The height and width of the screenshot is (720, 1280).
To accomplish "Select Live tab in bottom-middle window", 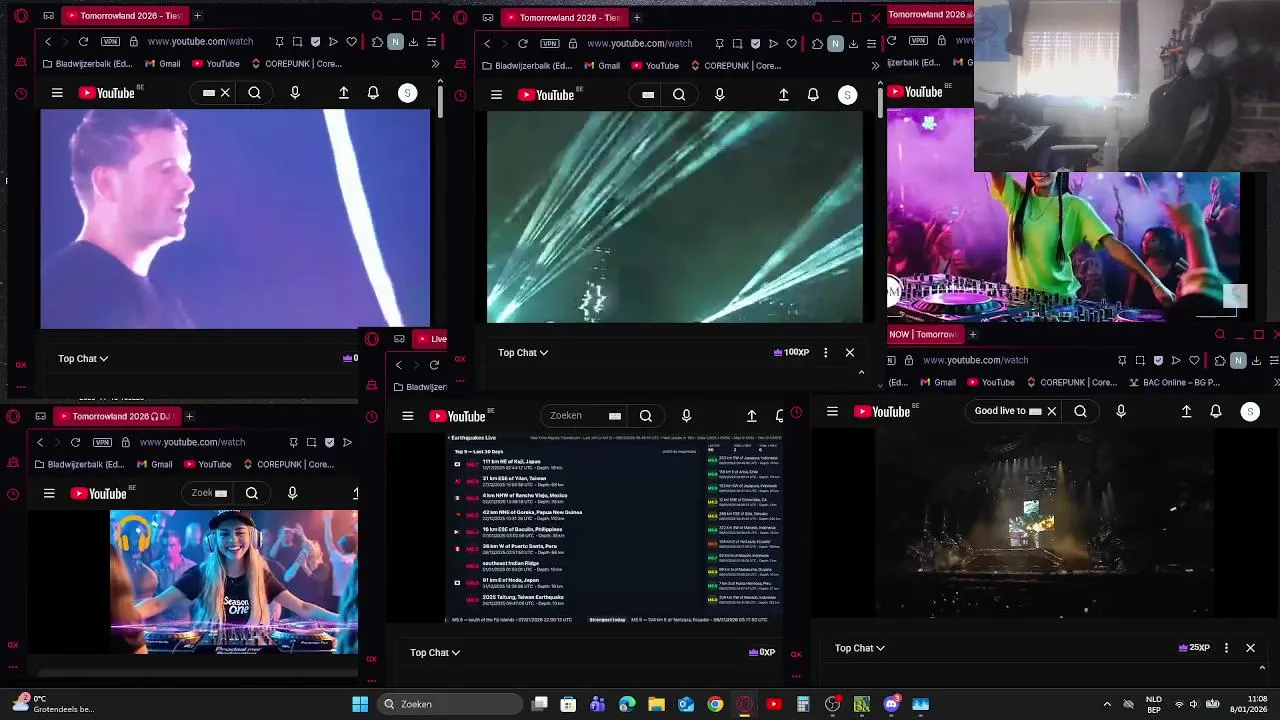I will 431,338.
